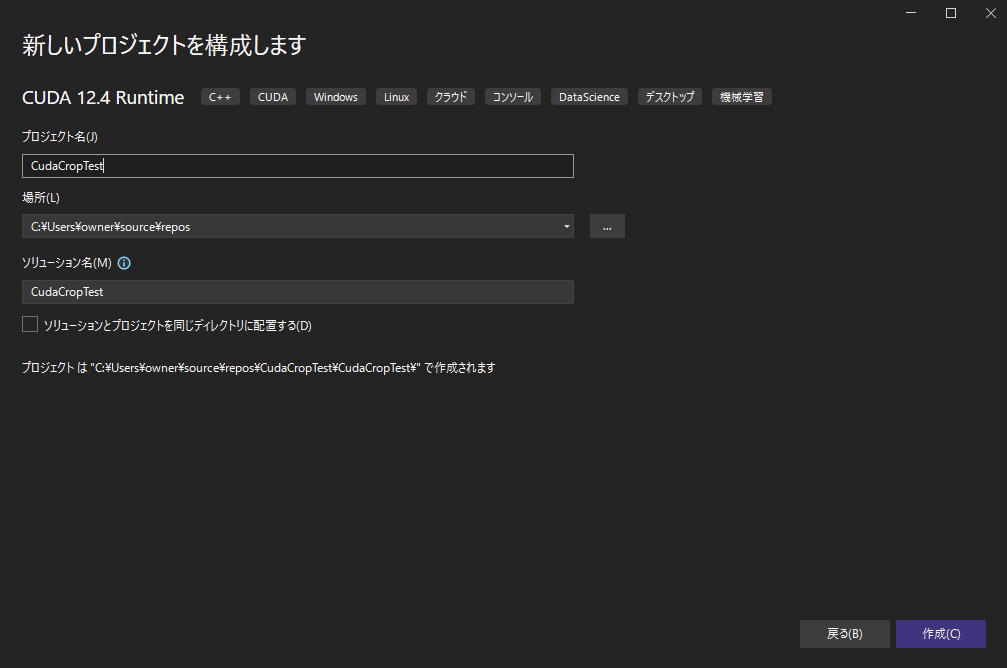The width and height of the screenshot is (1007, 668).
Task: Click the location combo box path text
Action: click(110, 227)
